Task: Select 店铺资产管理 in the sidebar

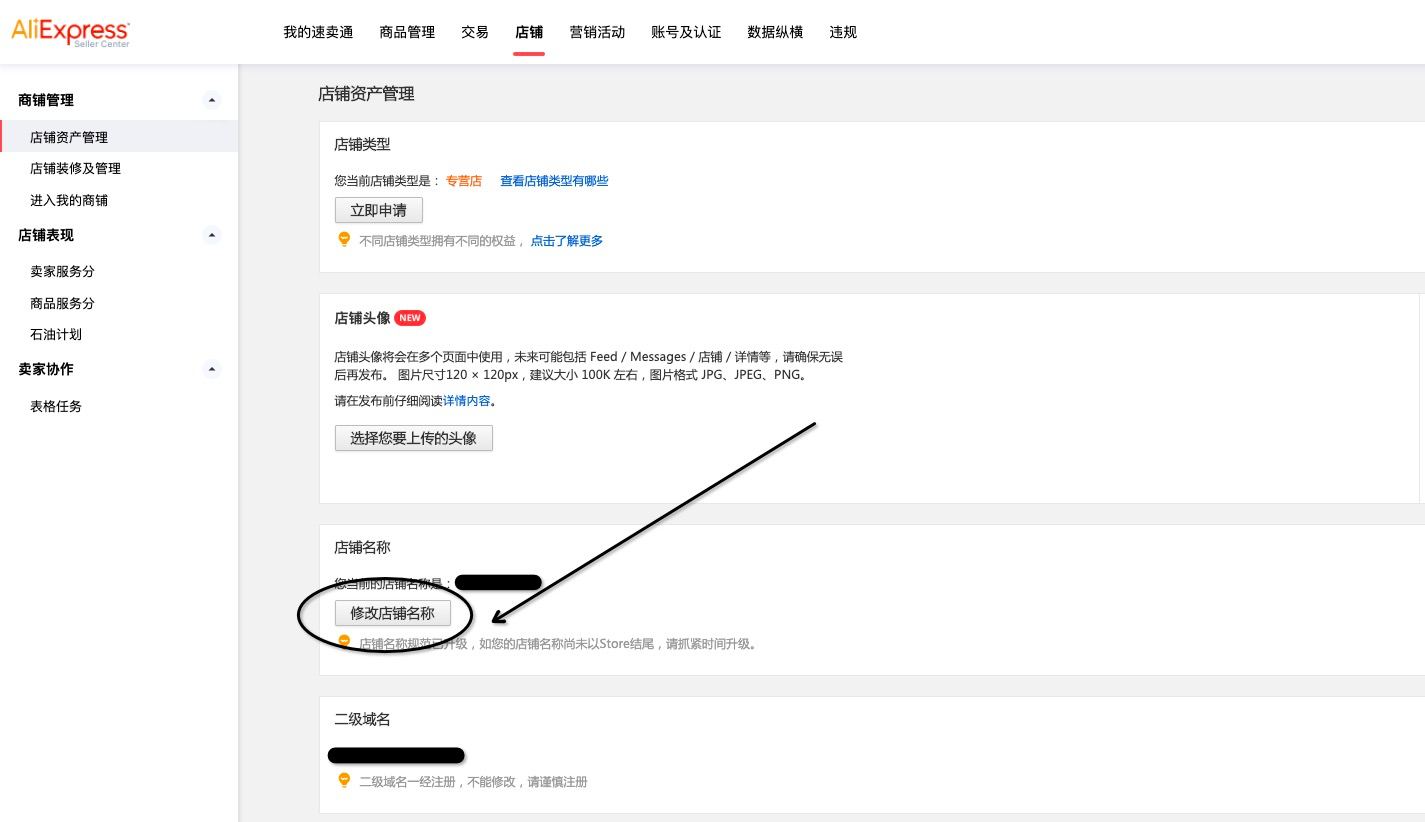Action: tap(119, 137)
